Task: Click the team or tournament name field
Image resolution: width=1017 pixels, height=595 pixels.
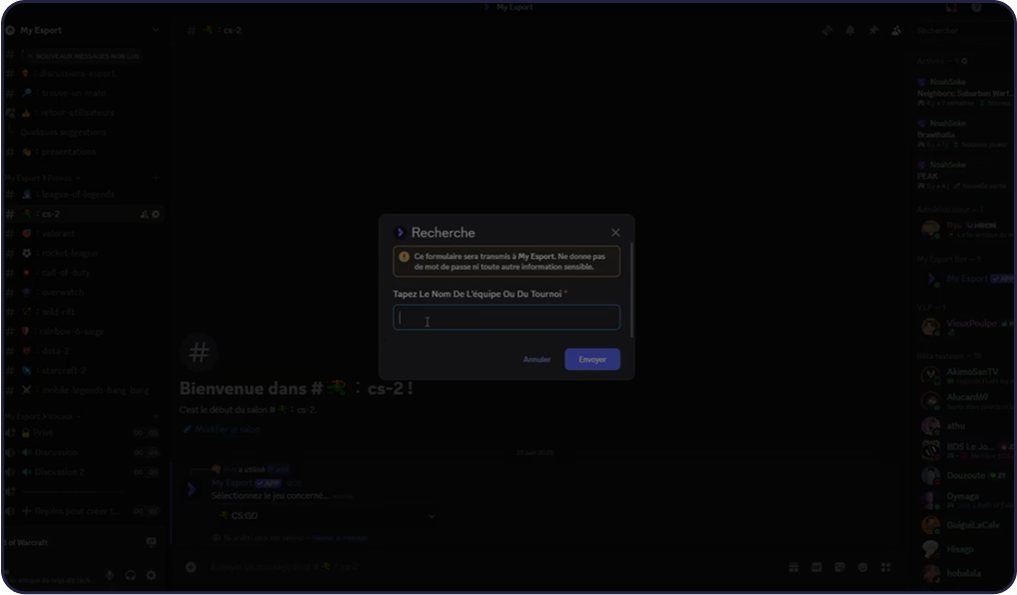Action: (506, 317)
